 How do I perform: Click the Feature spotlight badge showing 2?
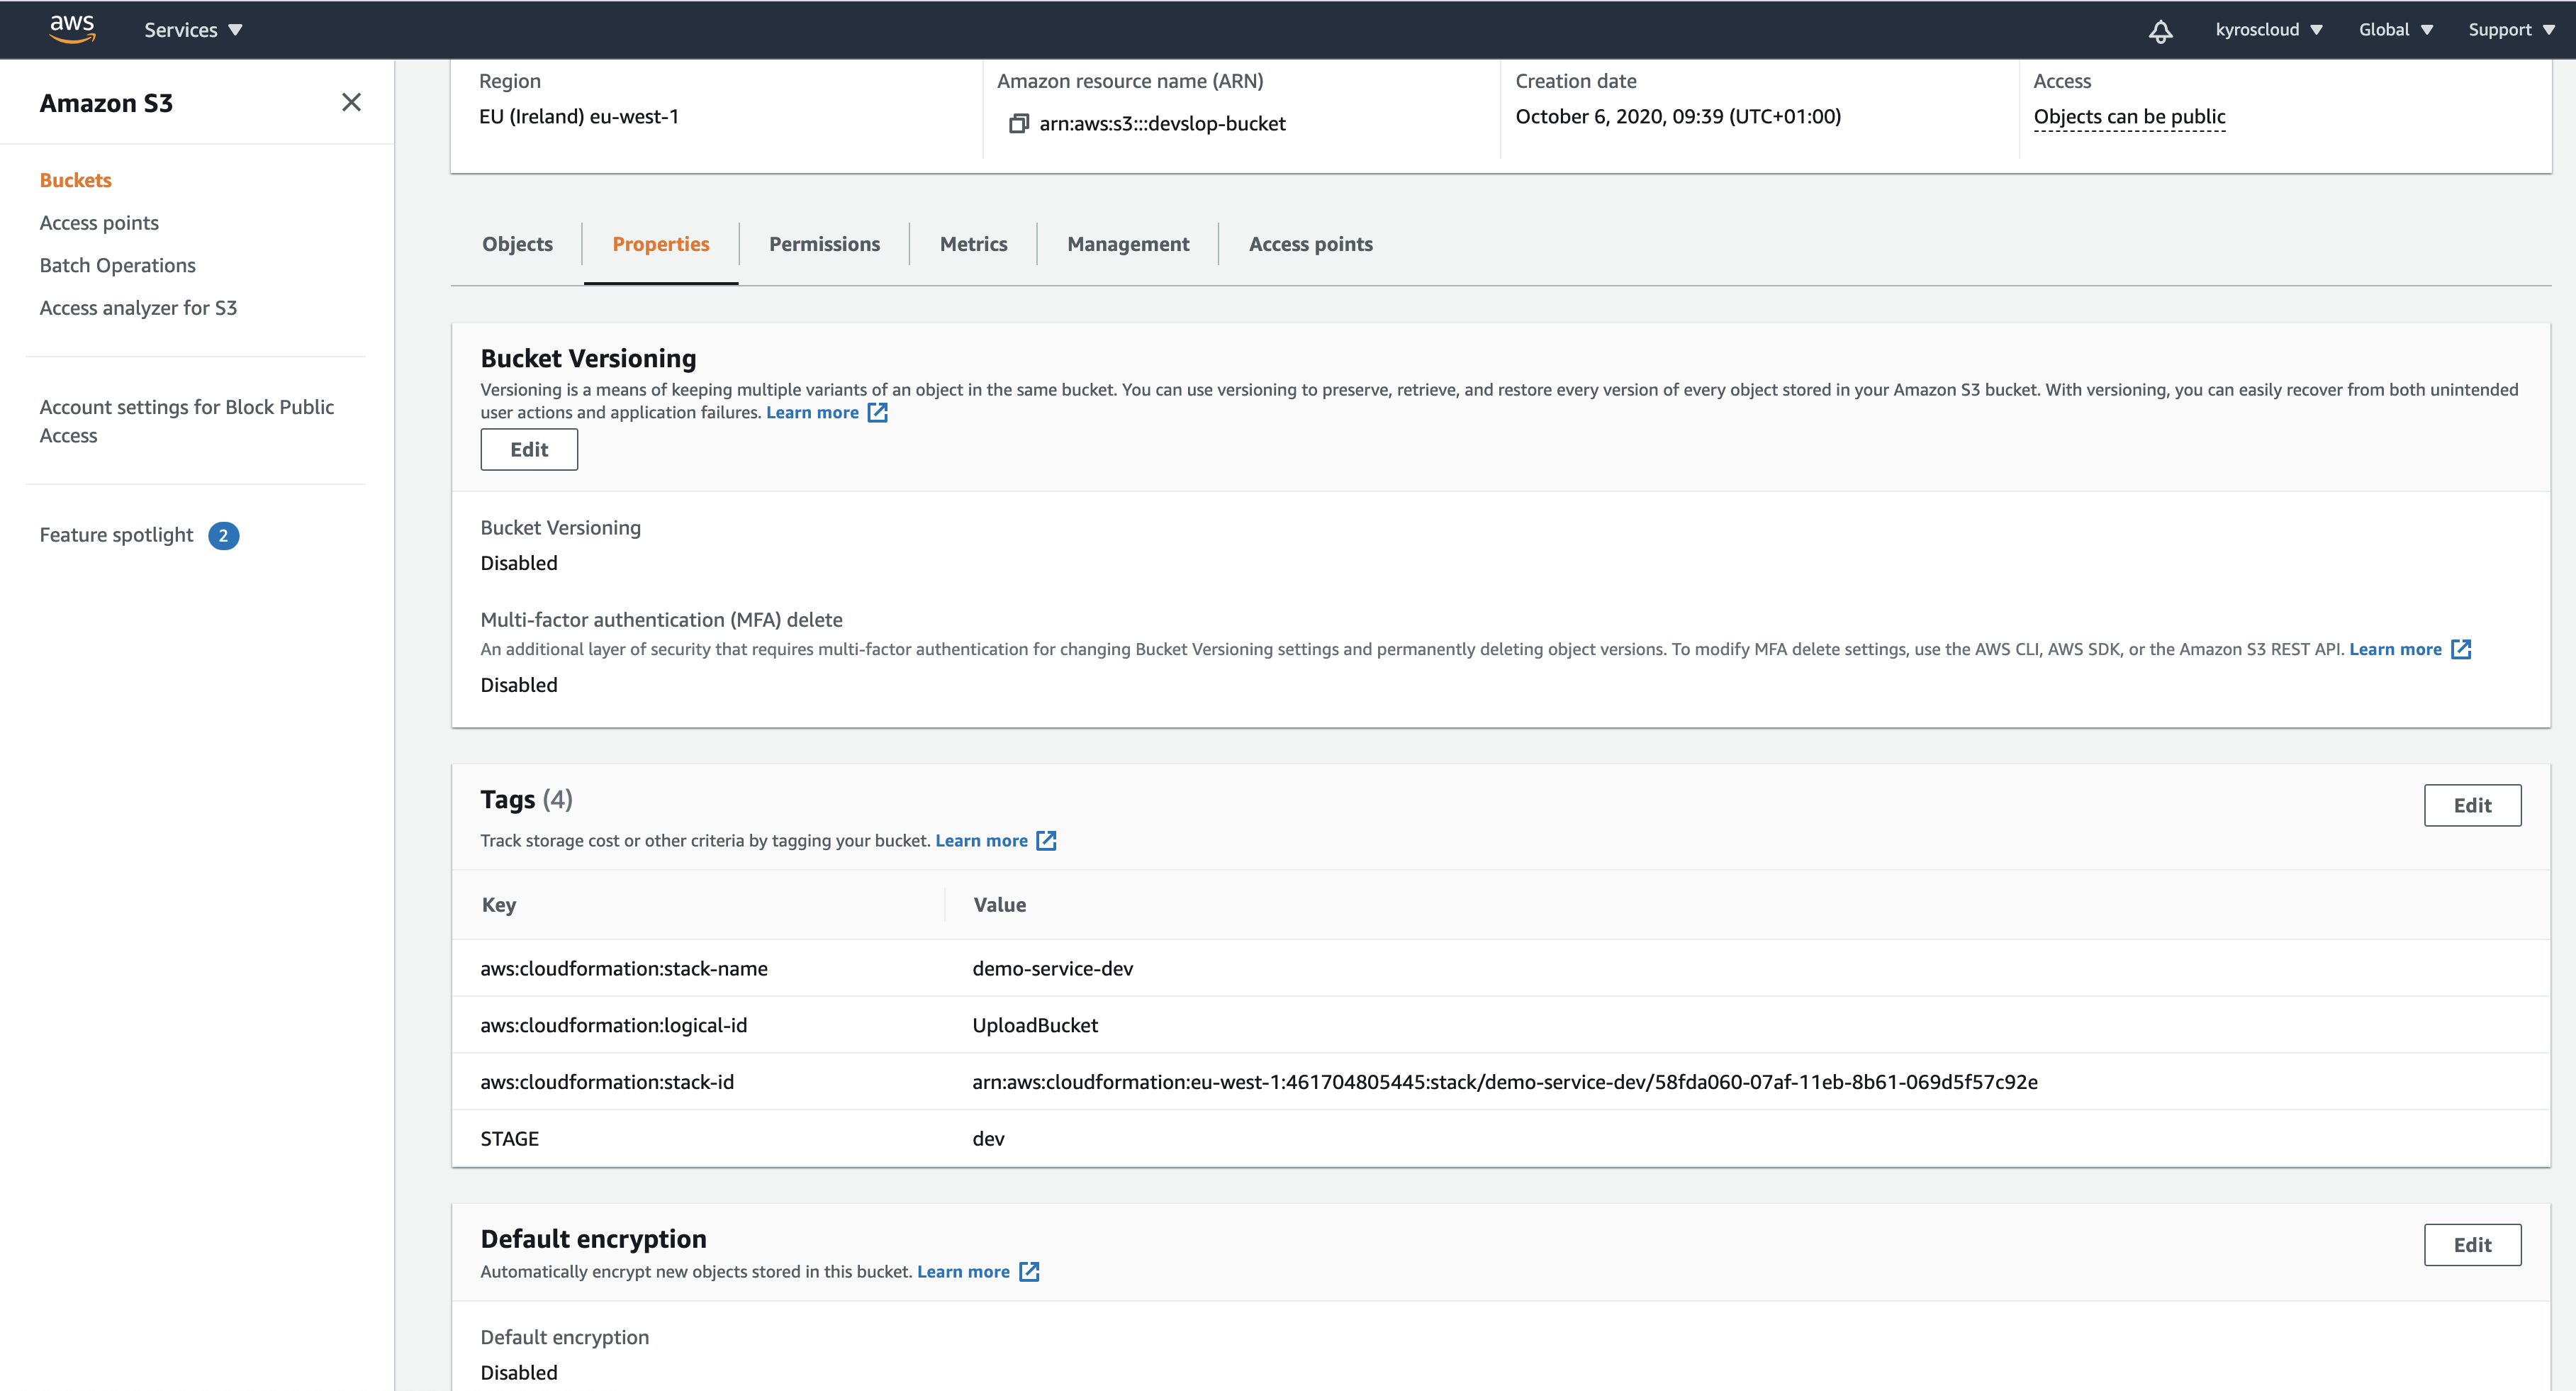pyautogui.click(x=223, y=535)
